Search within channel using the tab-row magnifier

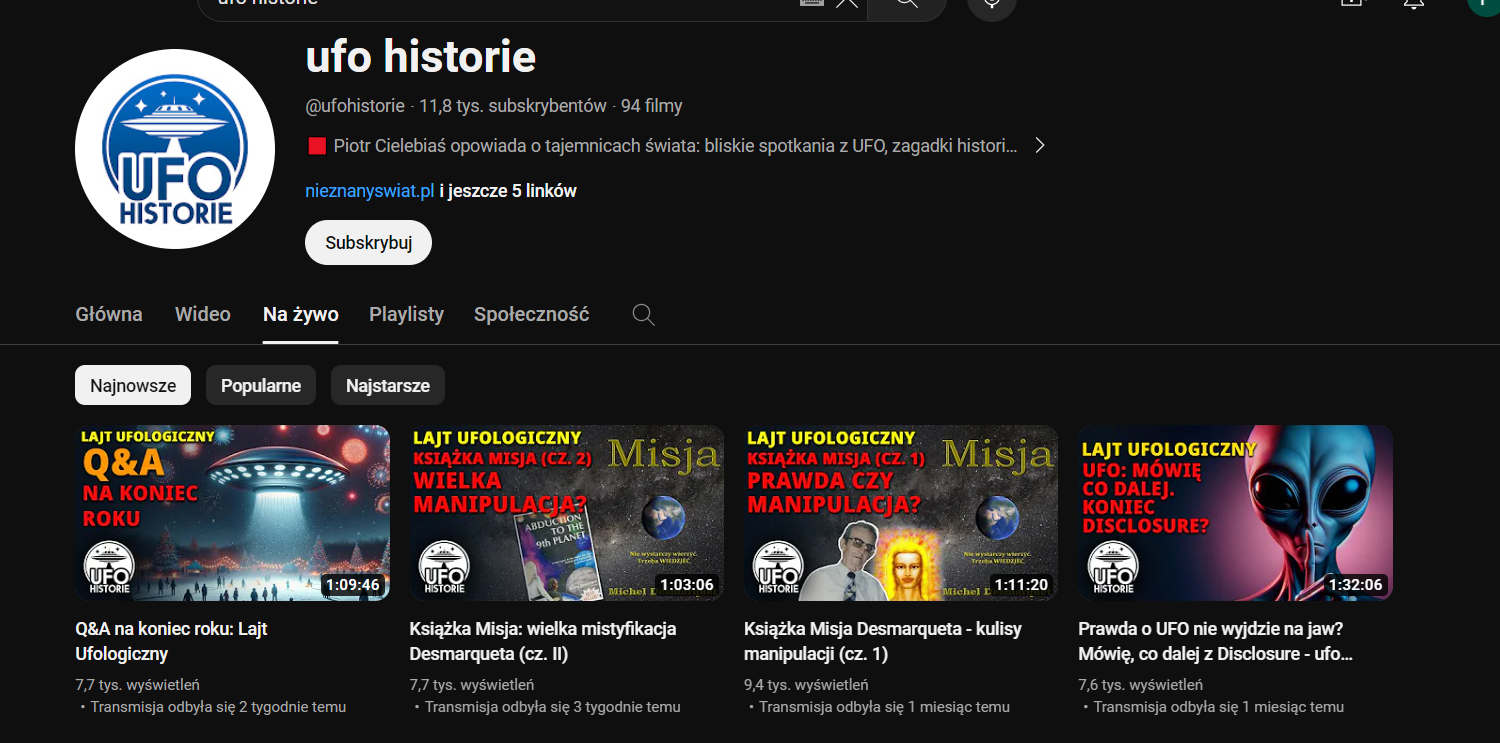pos(644,315)
